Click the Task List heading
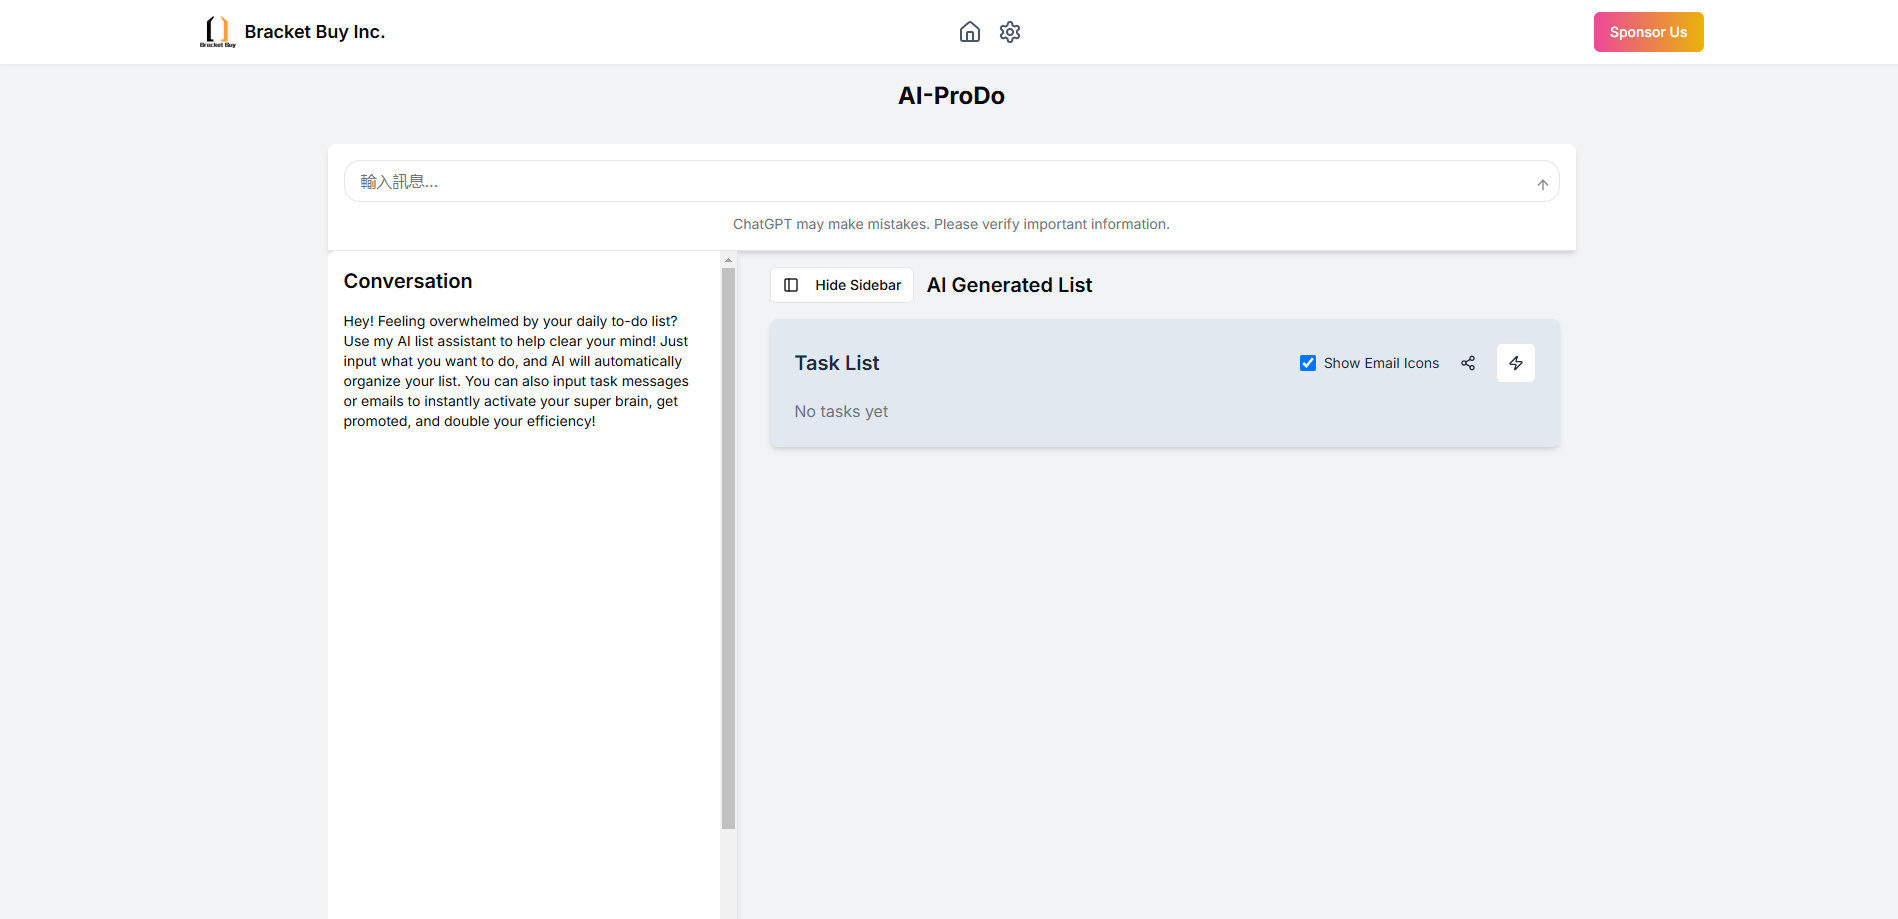Viewport: 1898px width, 919px height. (x=836, y=363)
